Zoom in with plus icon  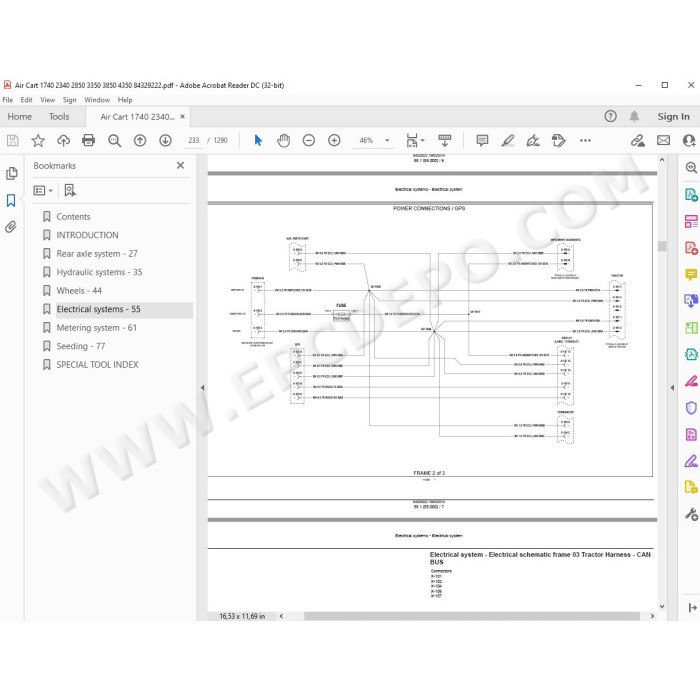334,141
